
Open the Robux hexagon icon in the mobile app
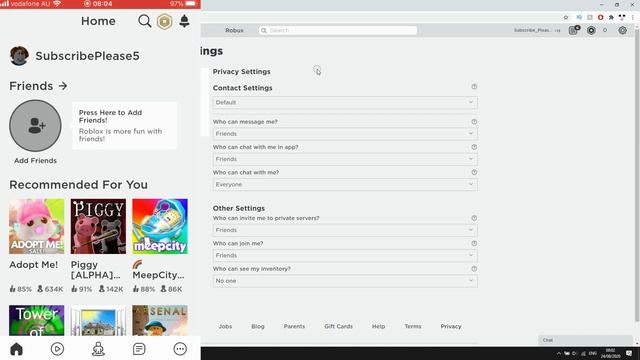coord(164,22)
